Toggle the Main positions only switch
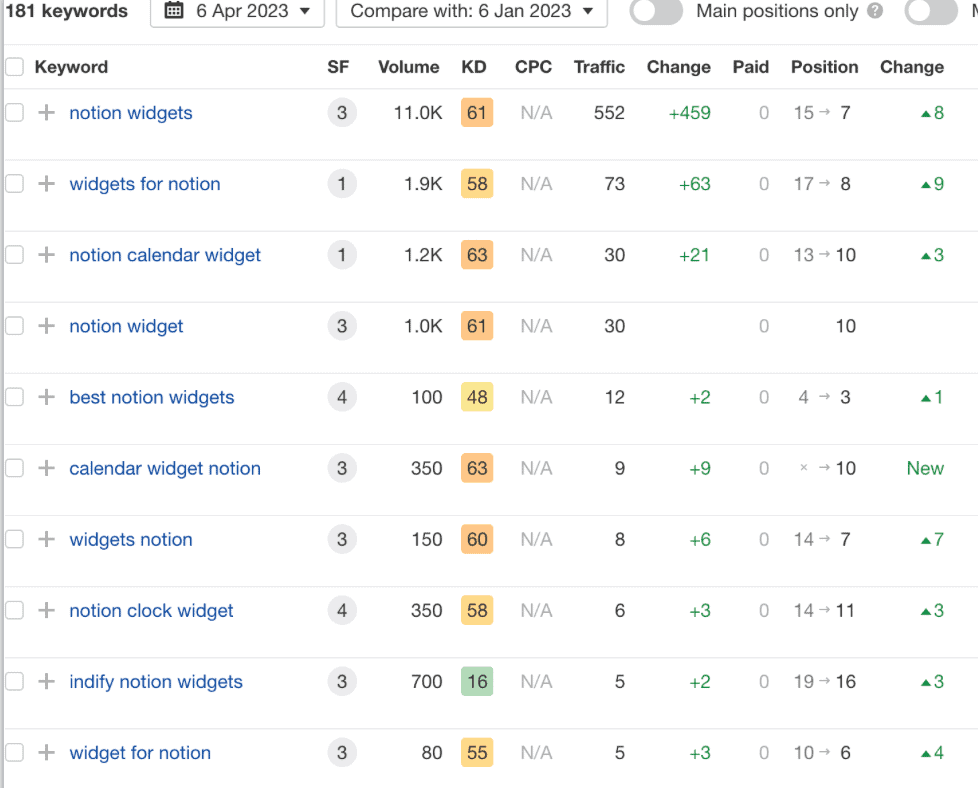Image resolution: width=978 pixels, height=788 pixels. tap(656, 11)
